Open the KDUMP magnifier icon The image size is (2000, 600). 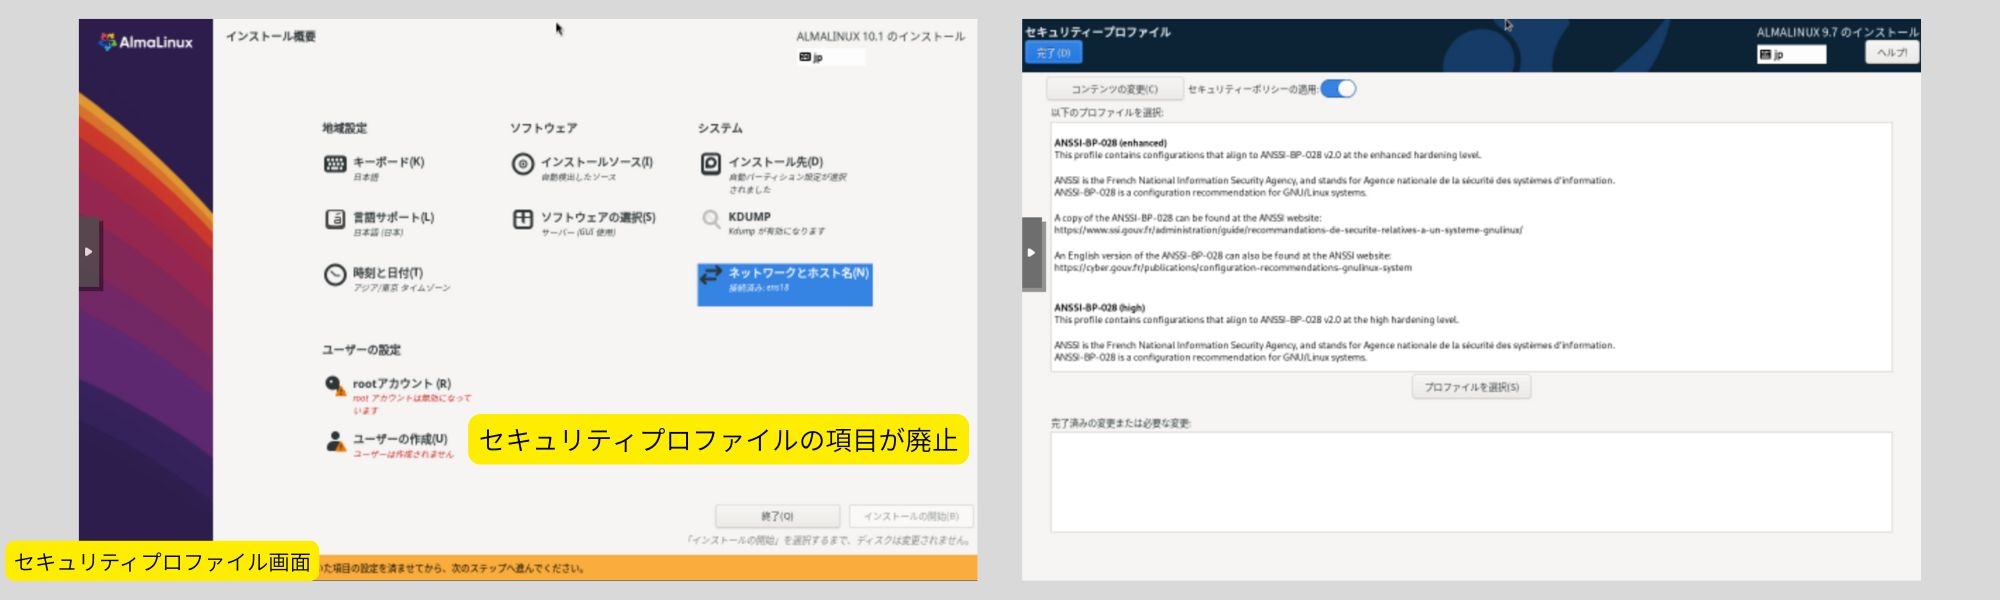[x=711, y=219]
